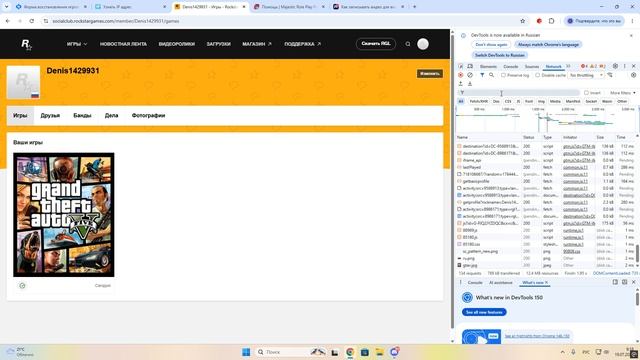Click the Скачать RGL button
This screenshot has width=640, height=360.
(x=376, y=44)
